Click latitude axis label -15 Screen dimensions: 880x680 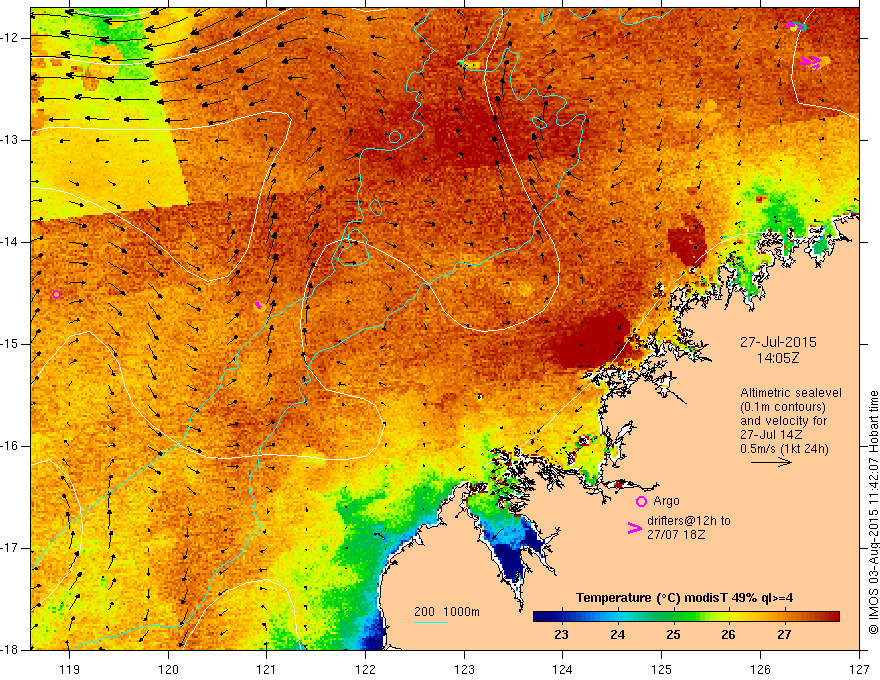coord(10,344)
